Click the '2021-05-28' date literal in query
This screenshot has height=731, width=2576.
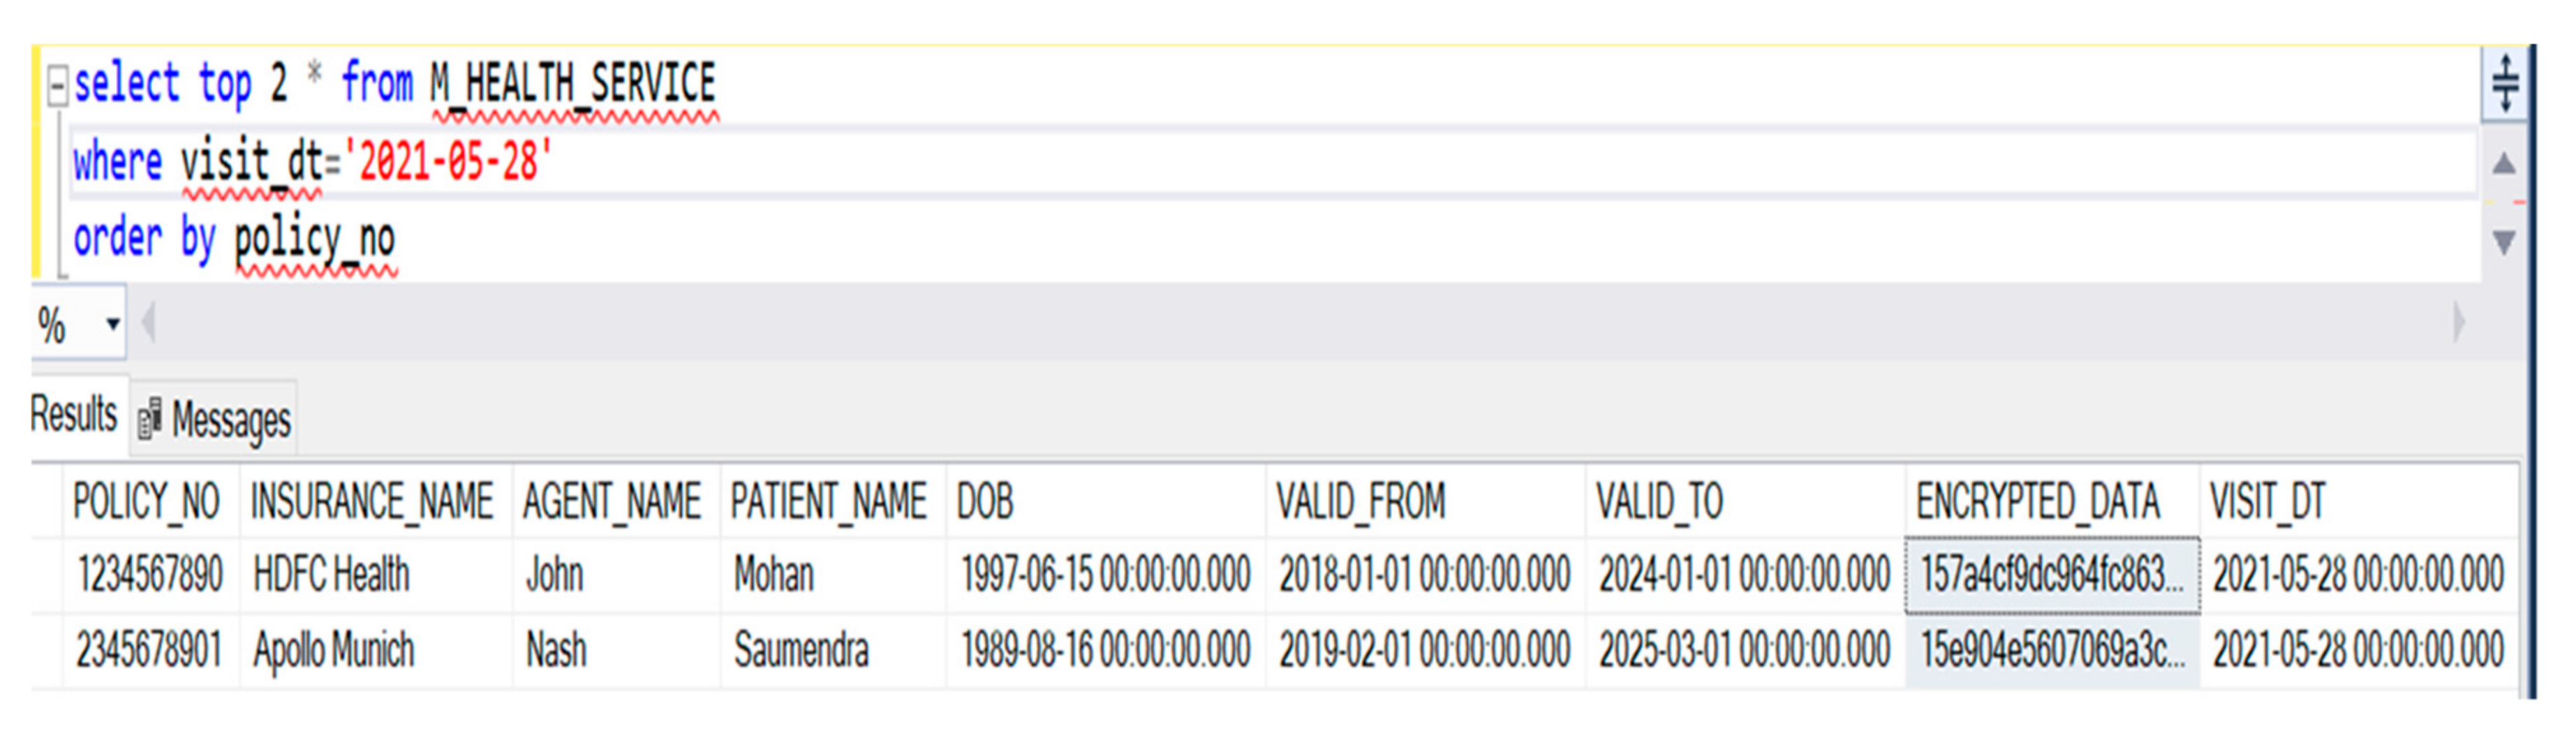(x=448, y=161)
